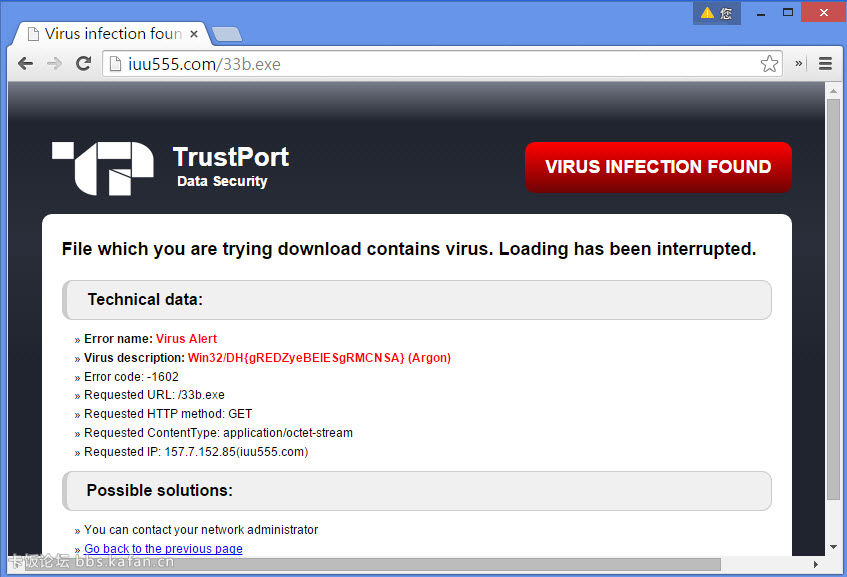Click the Technical data section header
Viewport: 847px width, 577px height.
pyautogui.click(x=417, y=300)
